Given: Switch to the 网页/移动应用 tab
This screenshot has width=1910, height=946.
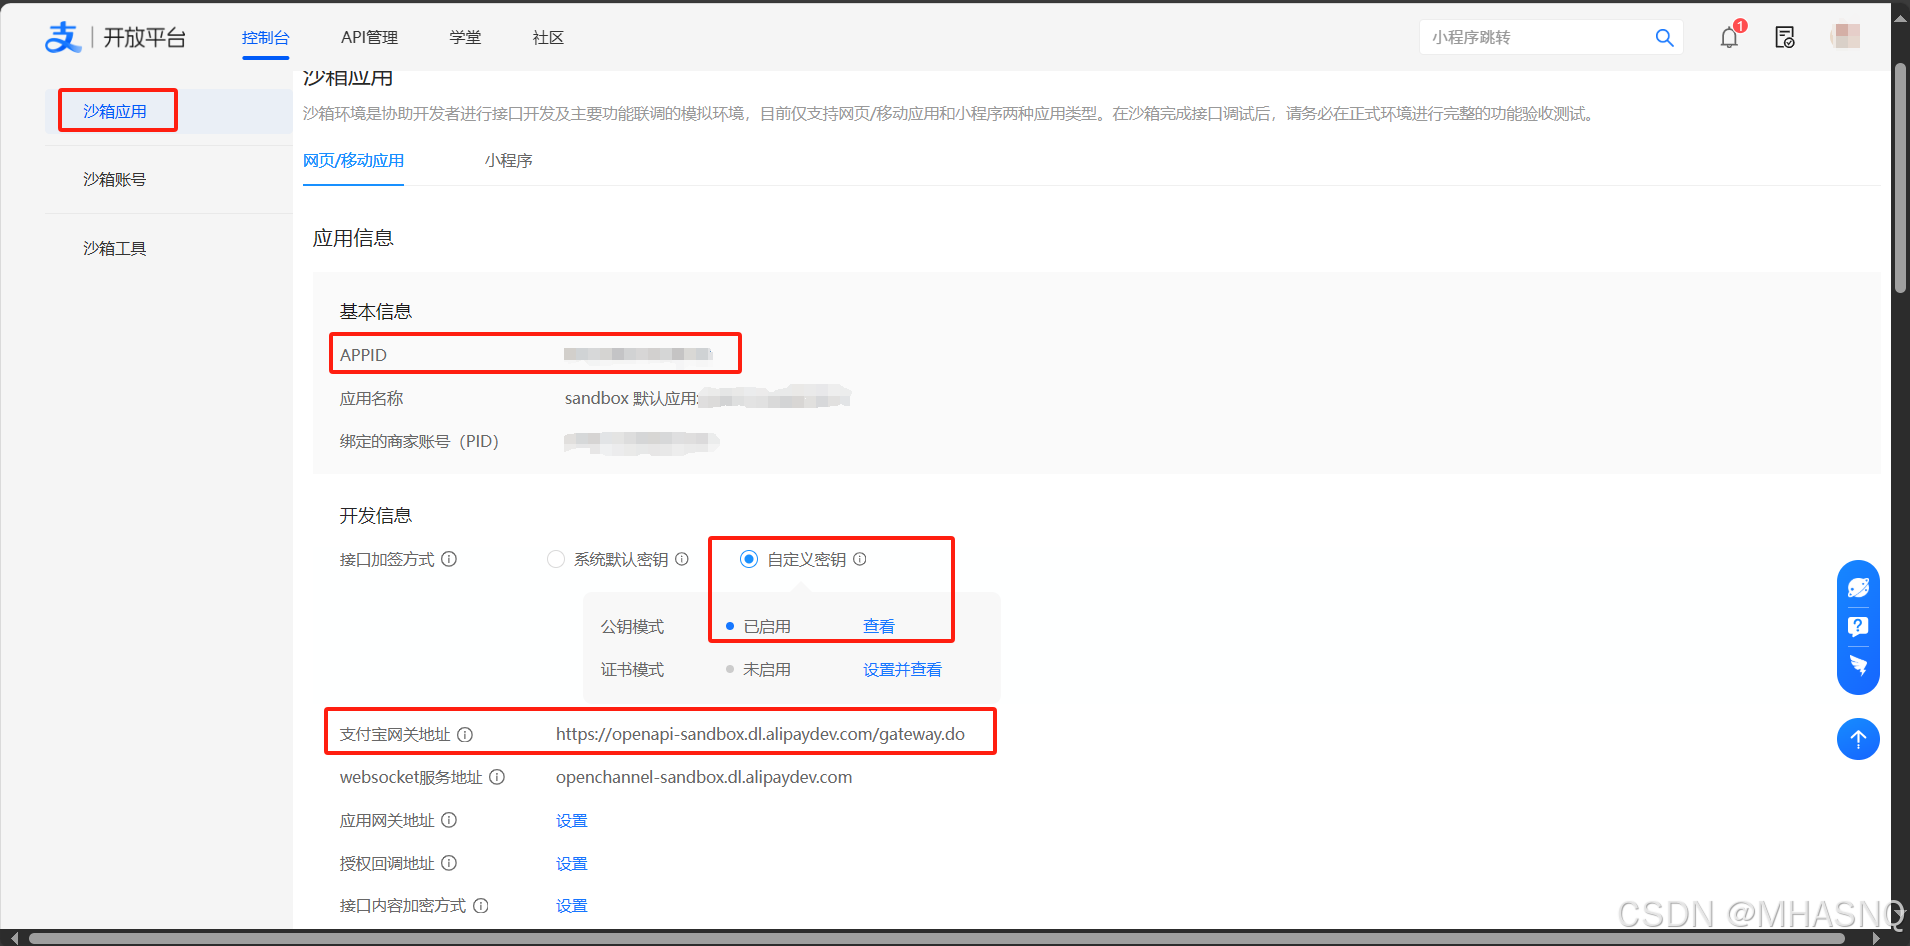Looking at the screenshot, I should [x=353, y=160].
